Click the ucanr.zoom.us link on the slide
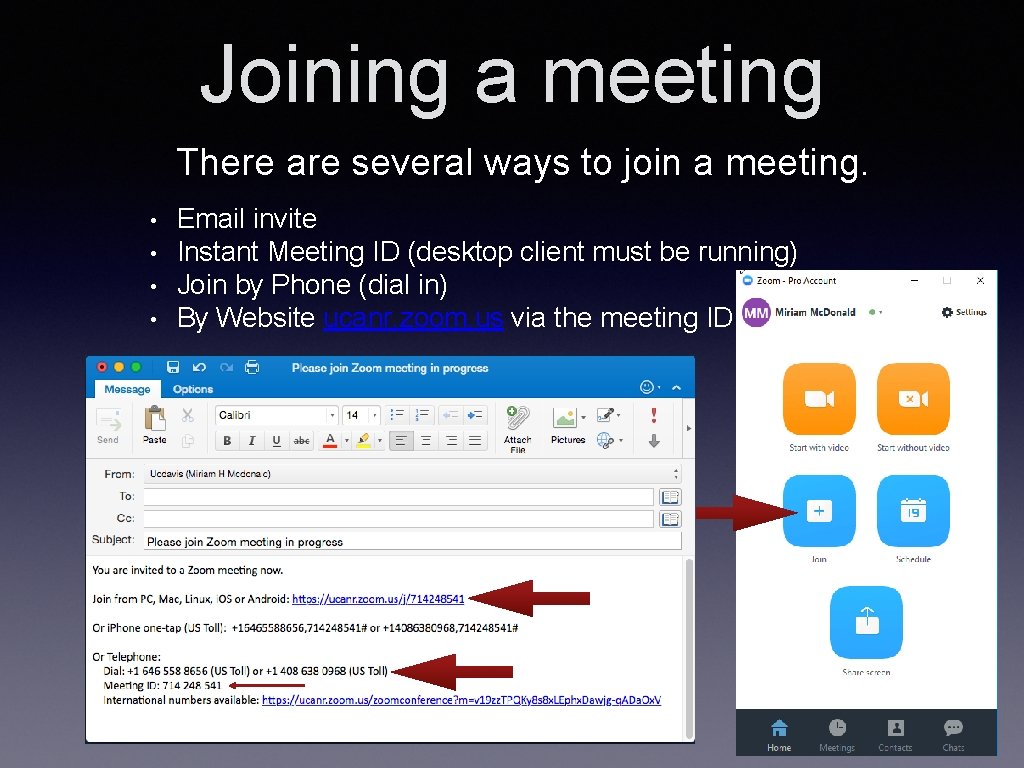The image size is (1024, 768). [411, 318]
